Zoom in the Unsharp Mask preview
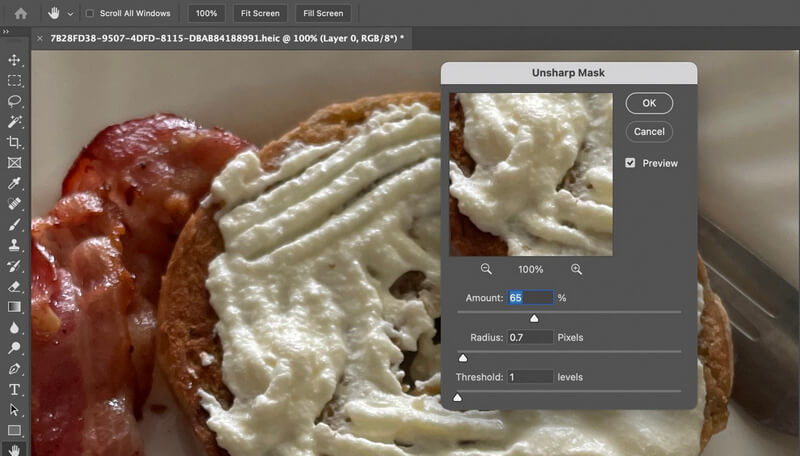Screen dimensions: 800x456 [x=577, y=269]
